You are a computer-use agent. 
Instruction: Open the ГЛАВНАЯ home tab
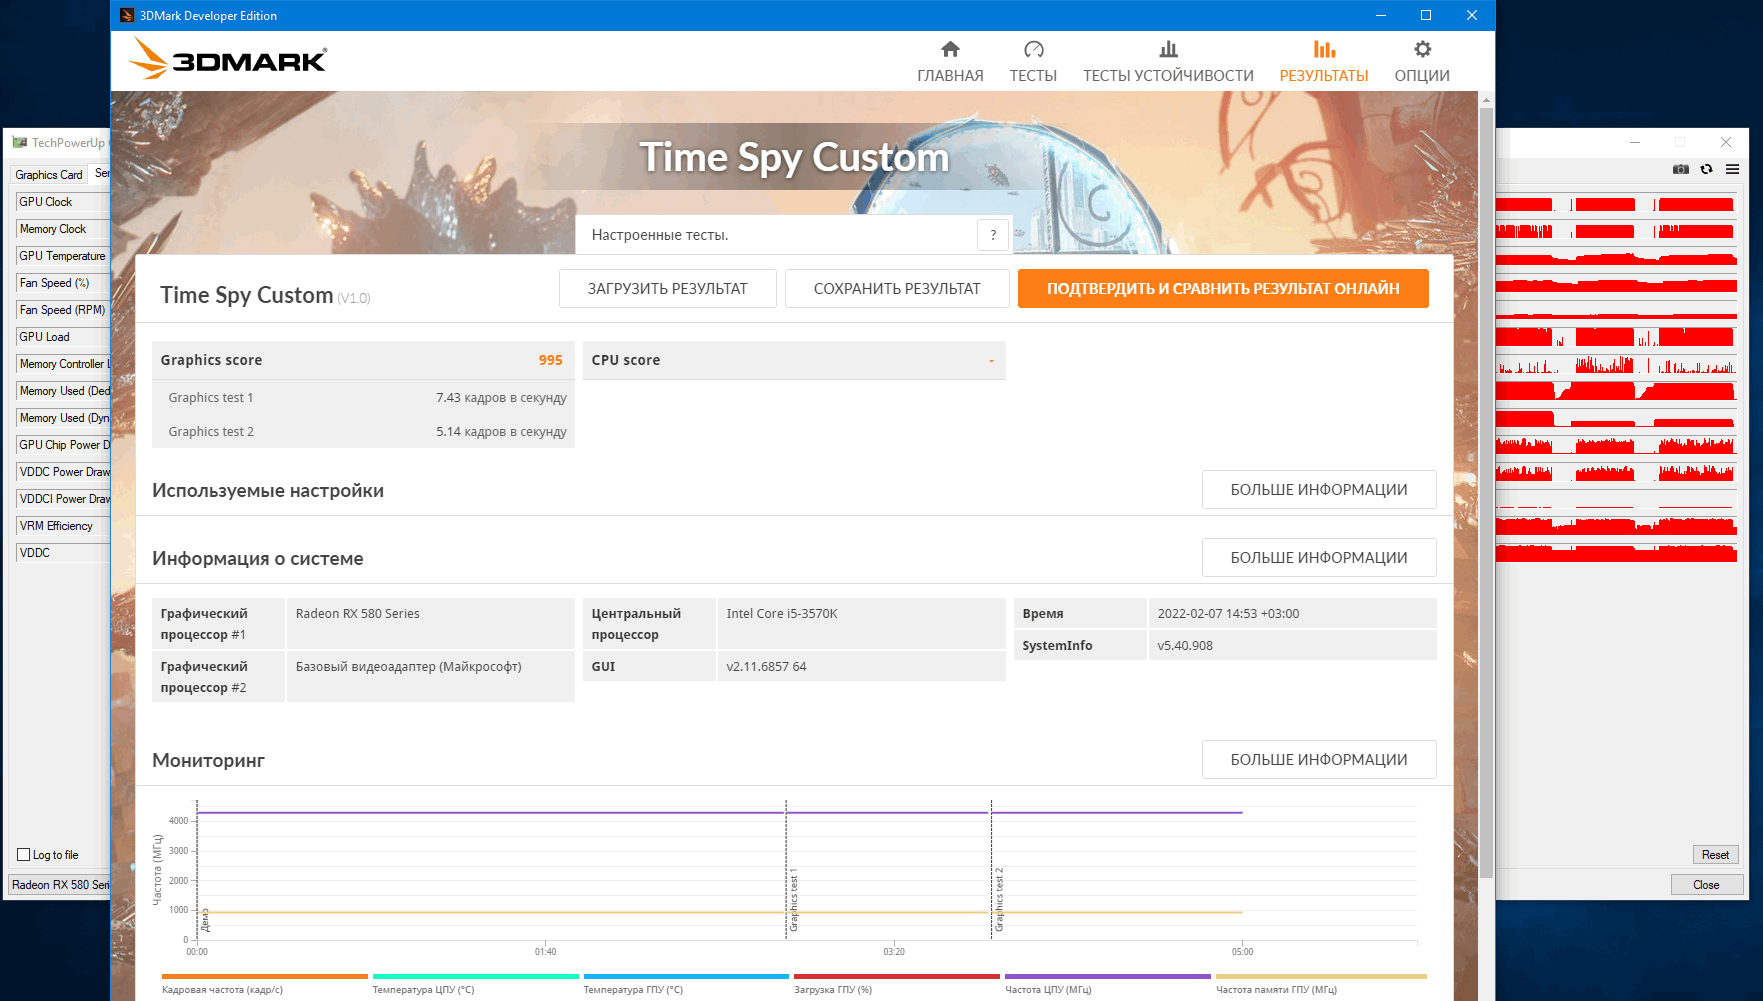[x=950, y=62]
